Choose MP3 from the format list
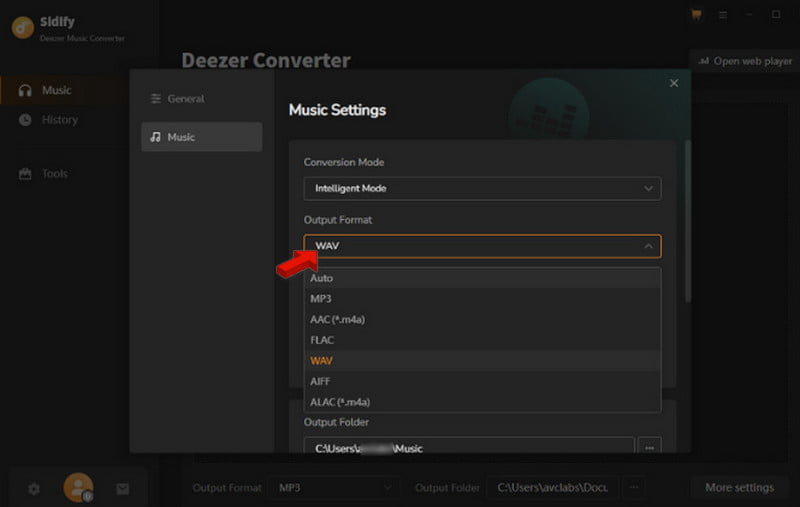 (482, 299)
